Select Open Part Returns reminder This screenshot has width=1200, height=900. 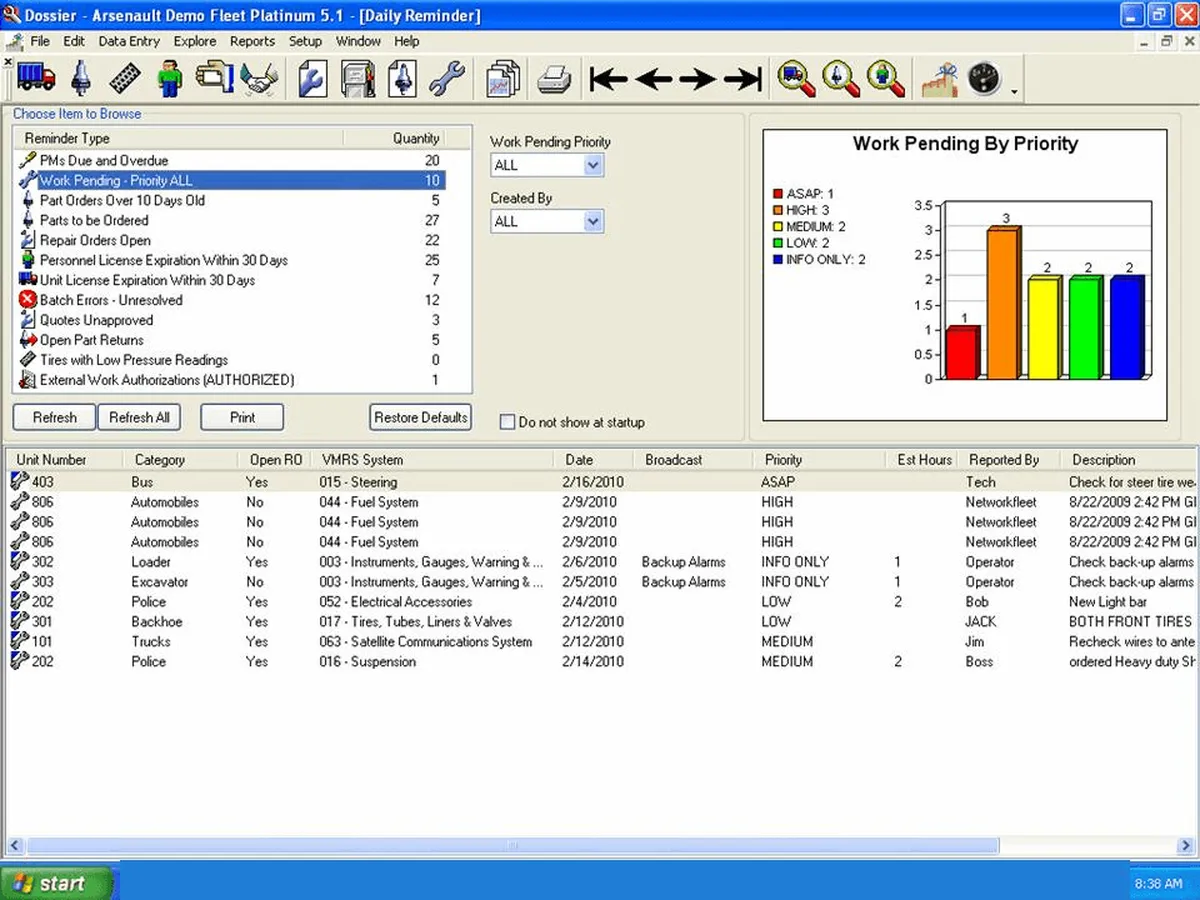pyautogui.click(x=230, y=340)
